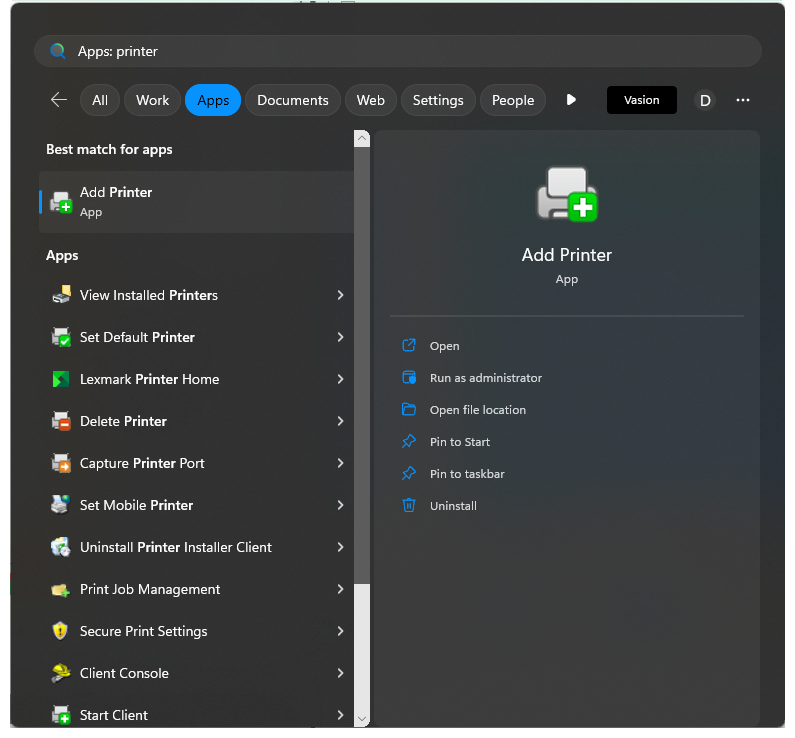Expand Capture Printer Port chevron
The image size is (795, 738).
[340, 463]
